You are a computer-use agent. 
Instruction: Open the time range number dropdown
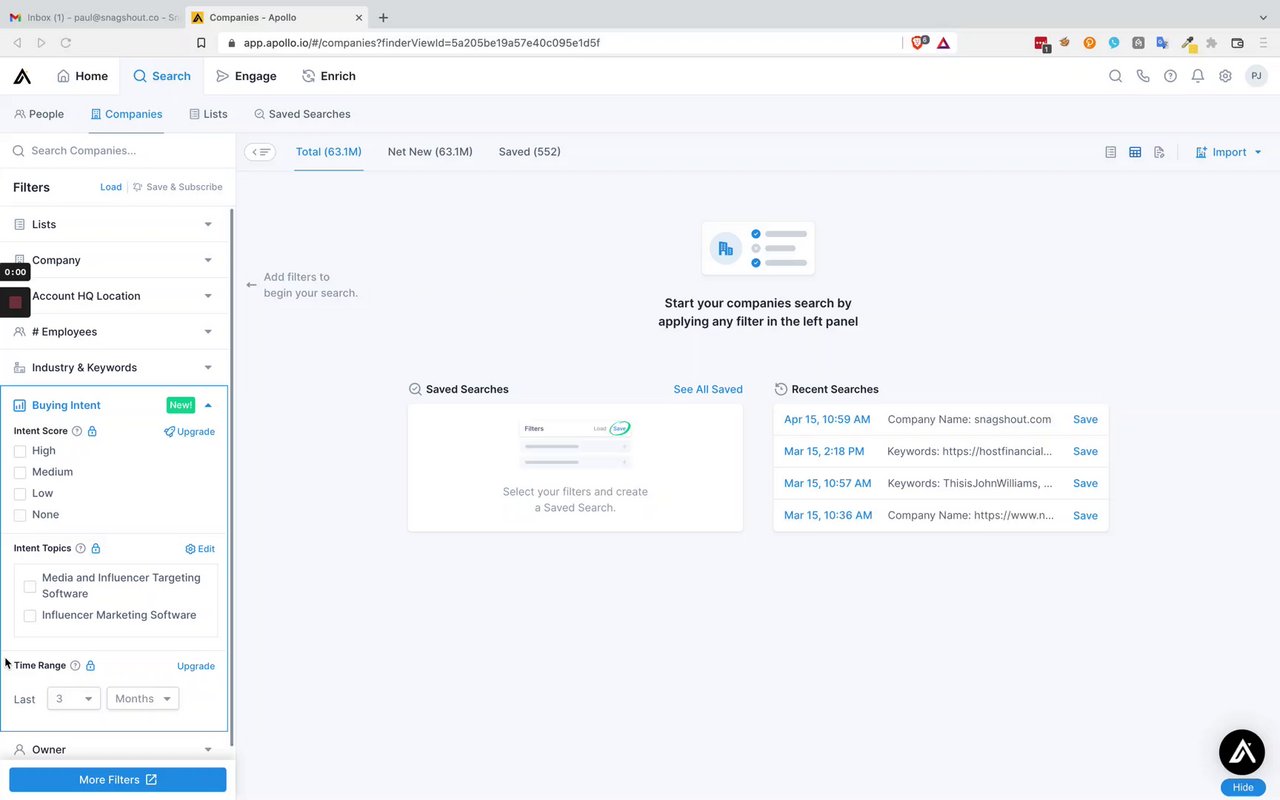click(74, 699)
